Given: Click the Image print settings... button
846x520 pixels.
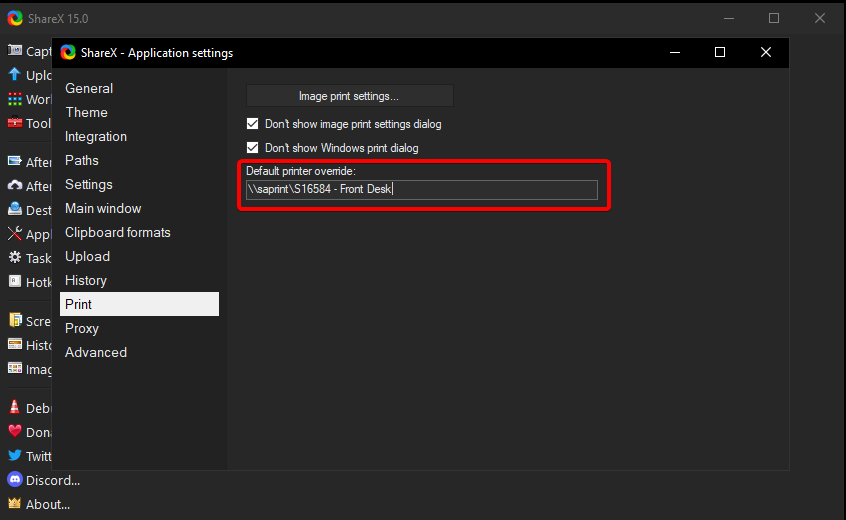Looking at the screenshot, I should (350, 96).
